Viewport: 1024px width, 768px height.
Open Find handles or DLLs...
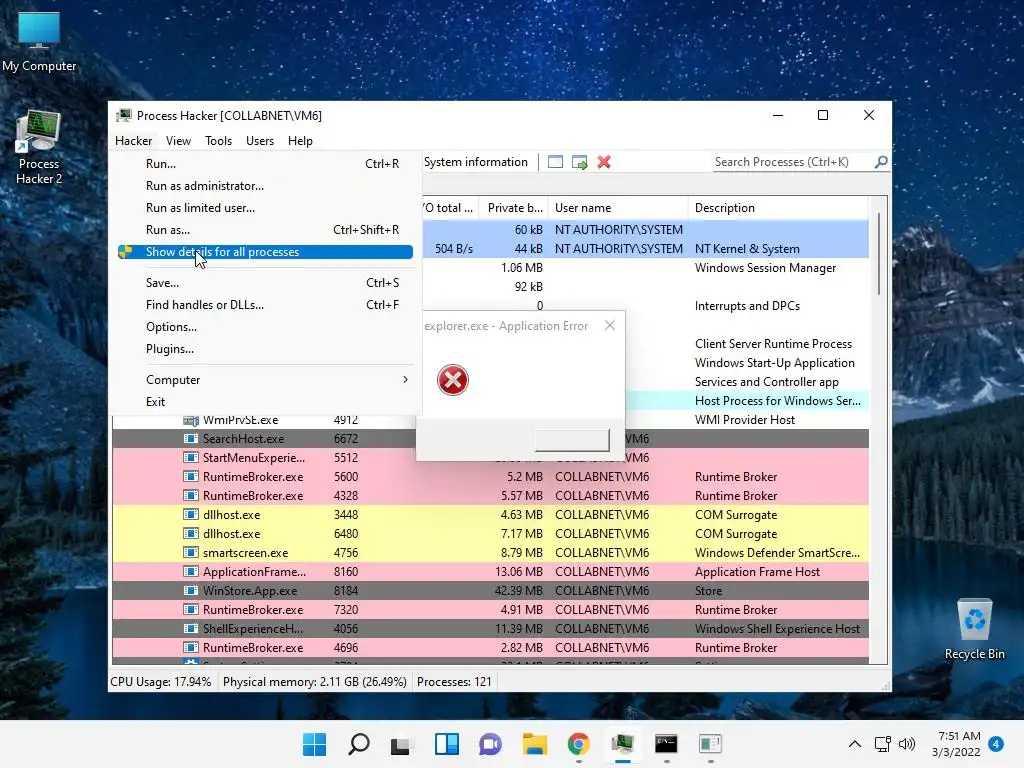tap(265, 305)
